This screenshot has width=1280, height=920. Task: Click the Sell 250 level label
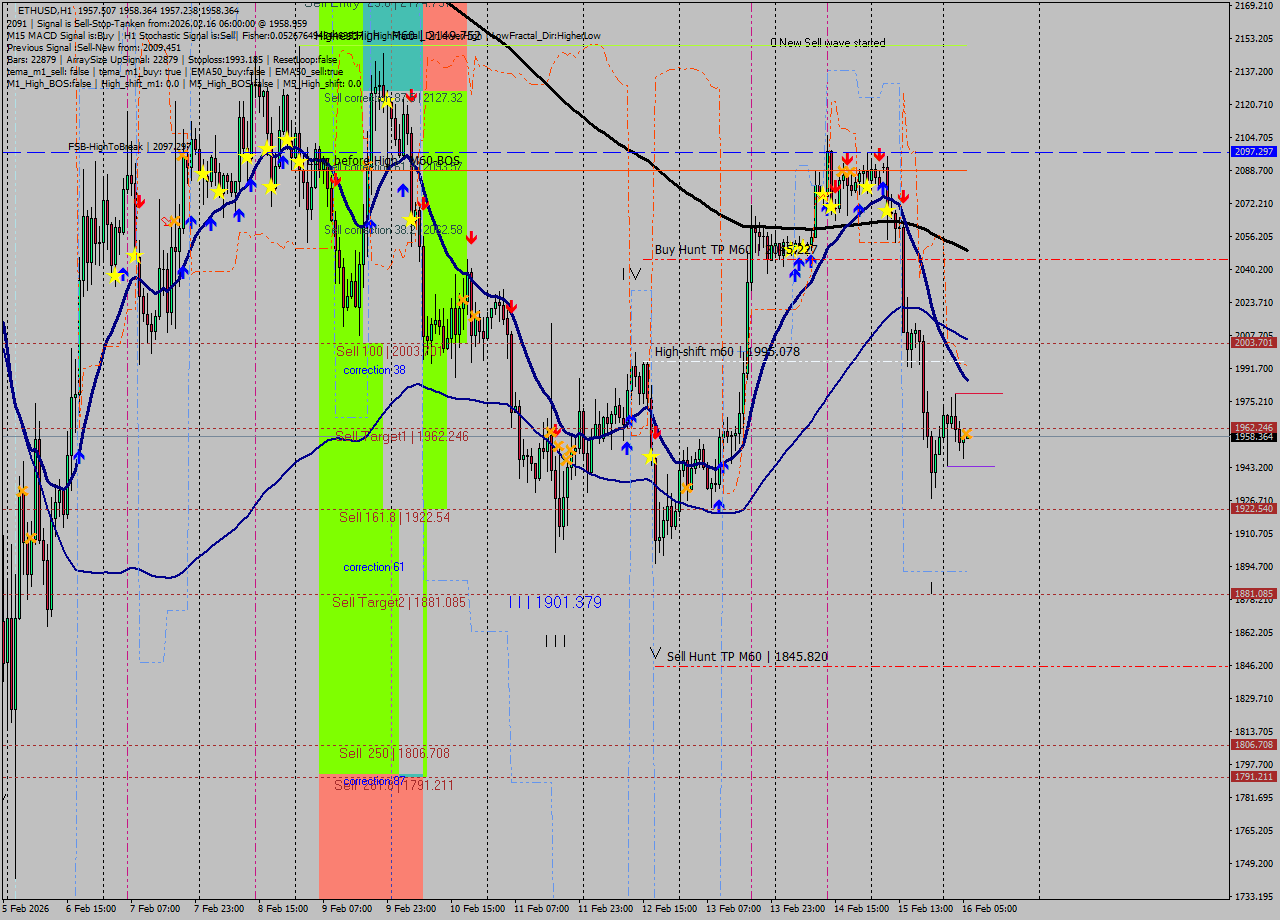pos(394,753)
